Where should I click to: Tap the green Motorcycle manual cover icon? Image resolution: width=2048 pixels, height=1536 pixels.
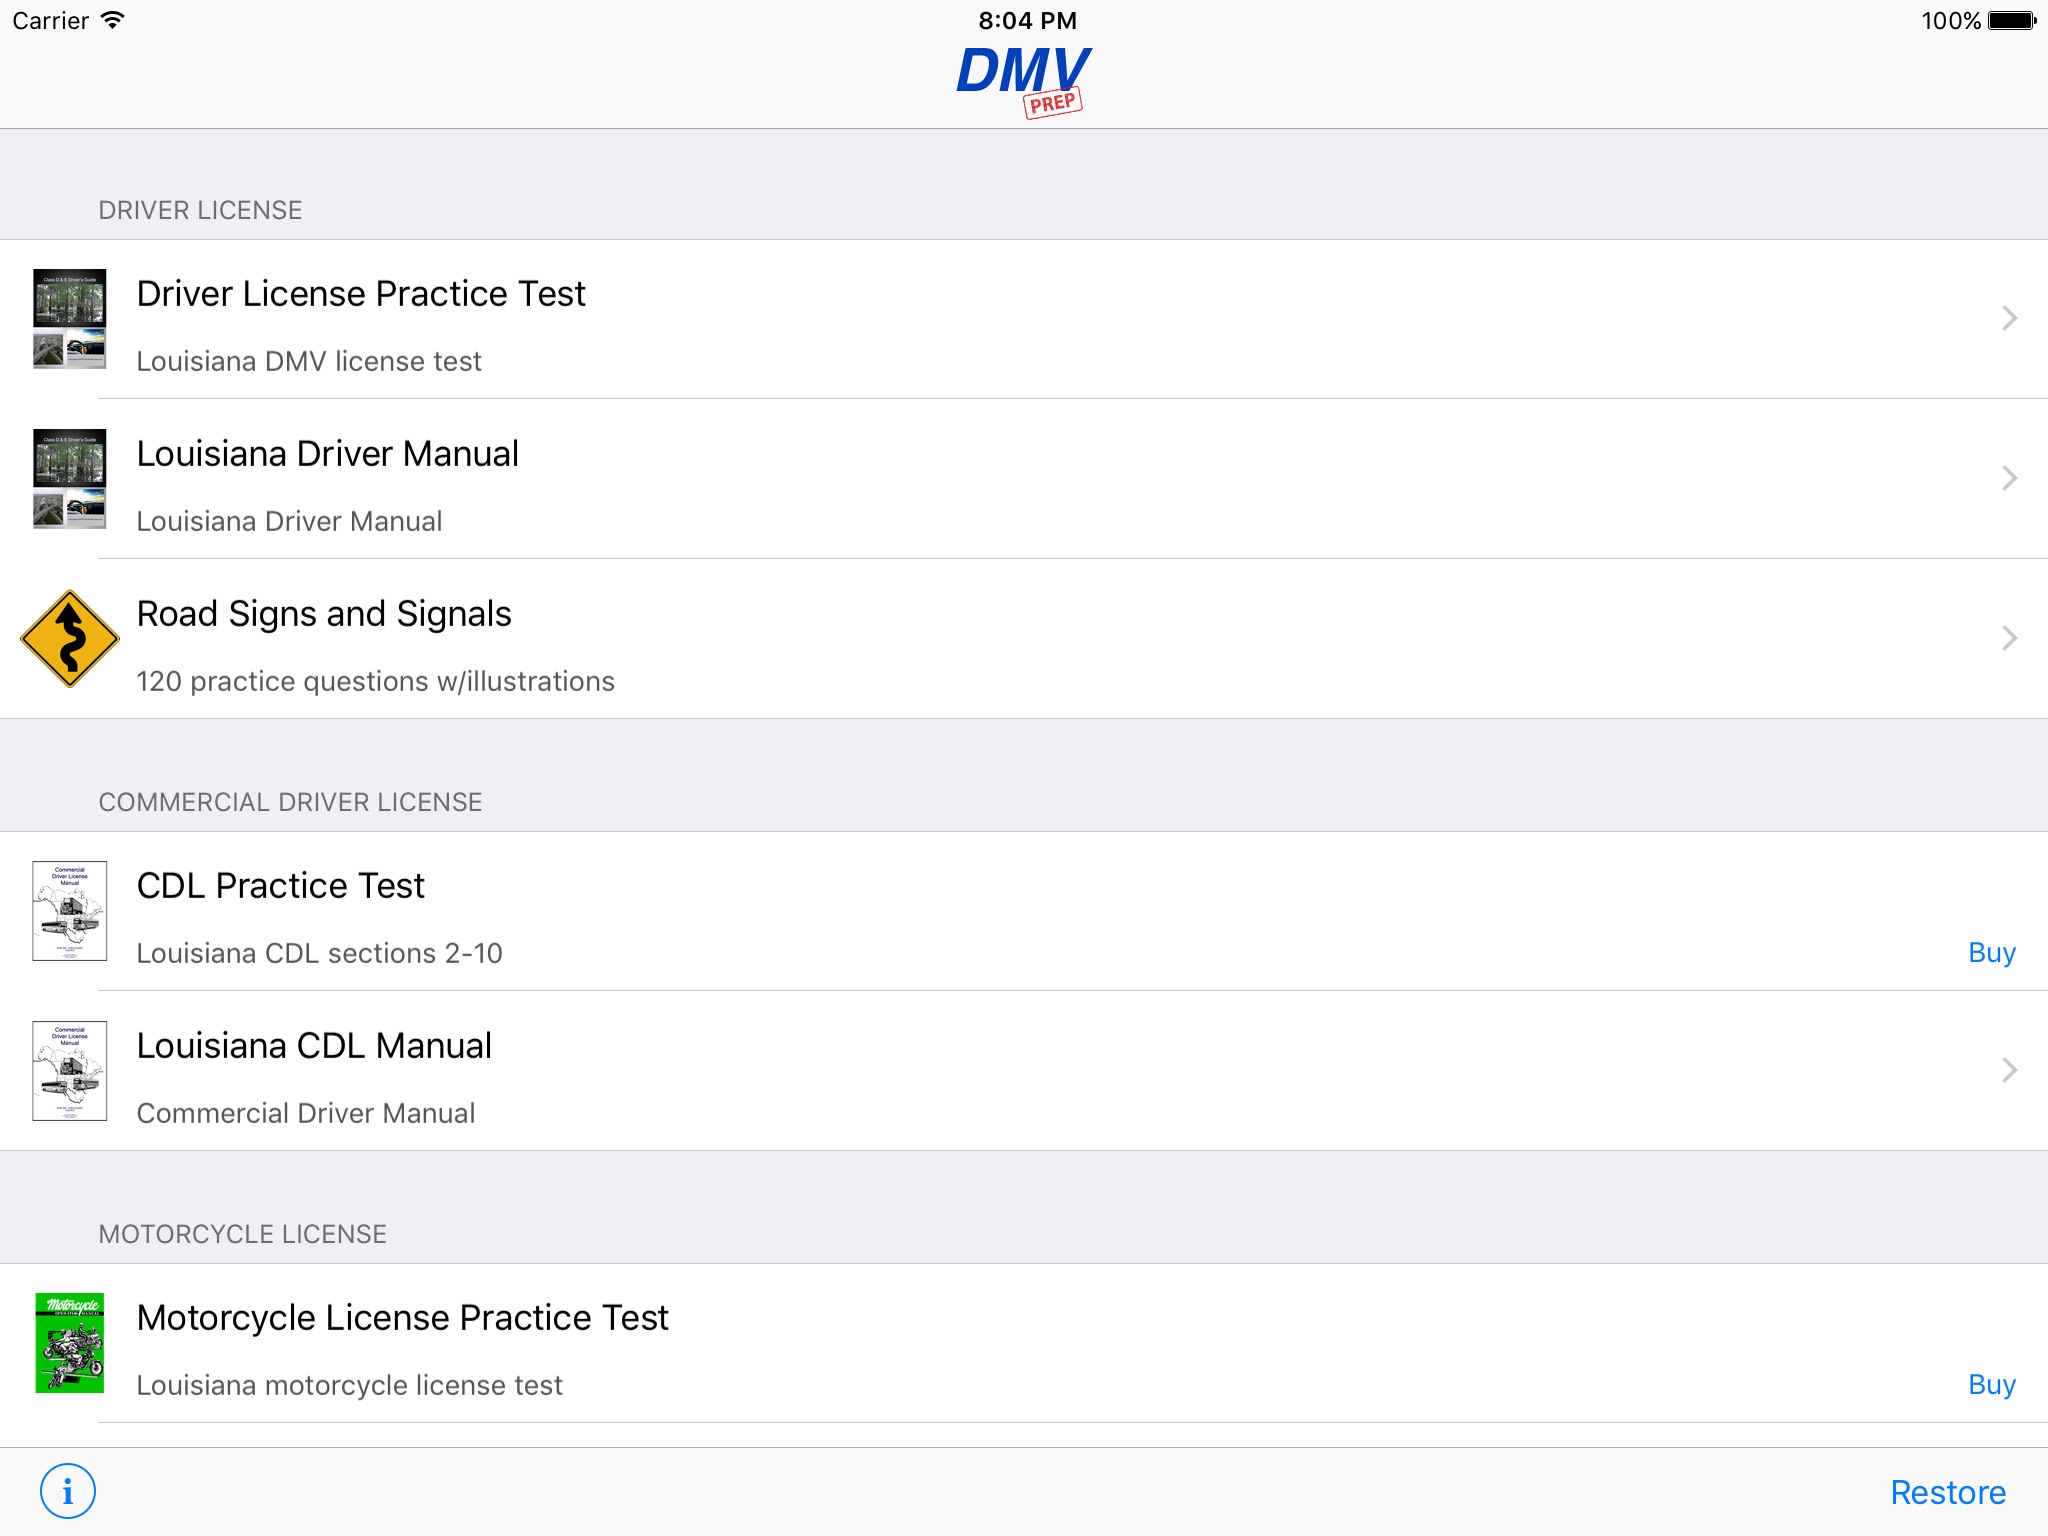click(x=70, y=1343)
